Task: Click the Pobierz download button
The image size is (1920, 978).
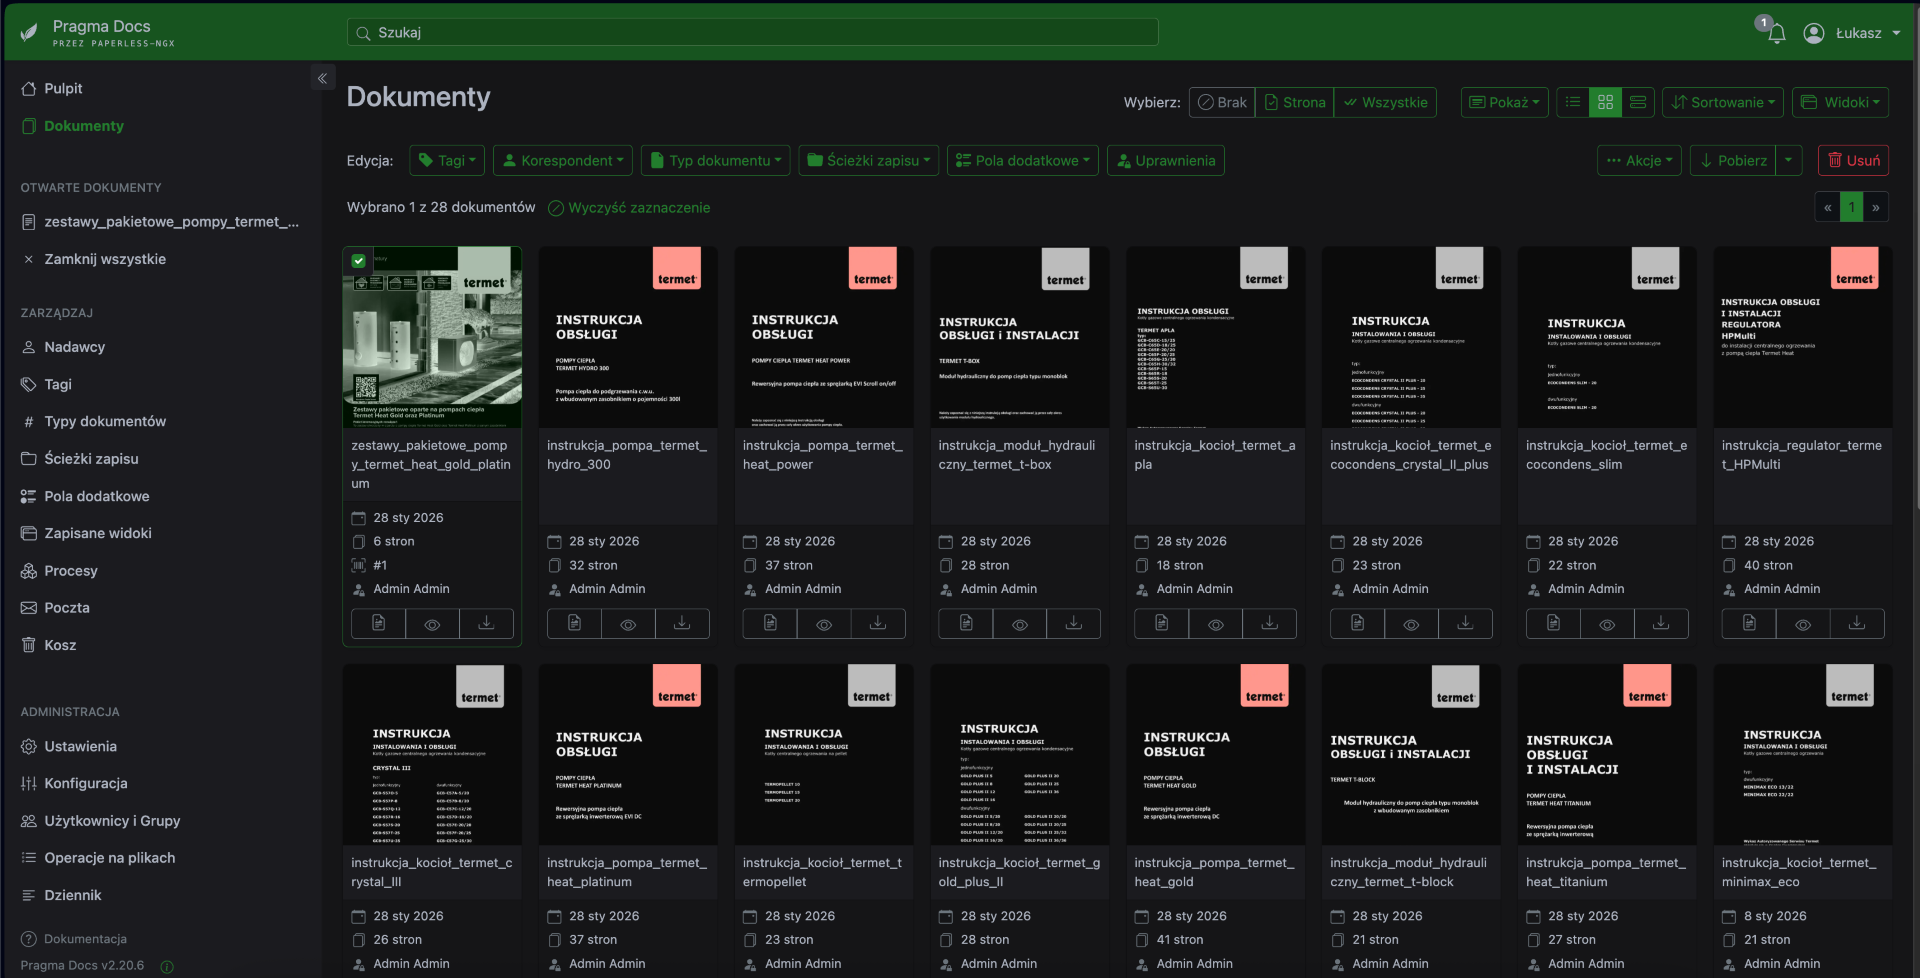Action: click(x=1733, y=160)
